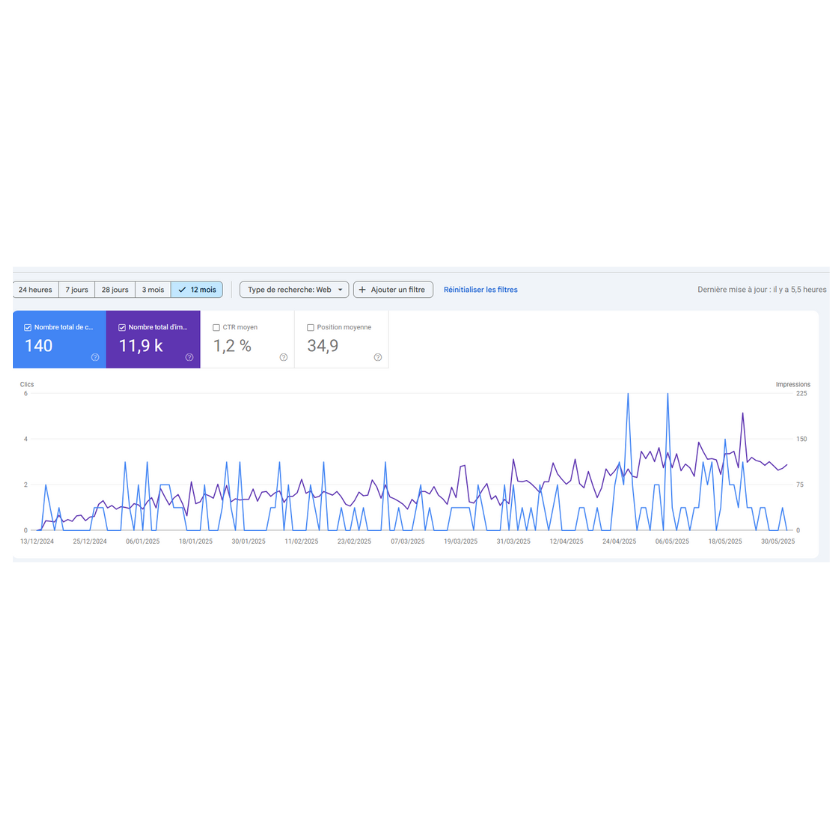Open help icon on Position moyenne card
The width and height of the screenshot is (840, 840).
pyautogui.click(x=378, y=357)
